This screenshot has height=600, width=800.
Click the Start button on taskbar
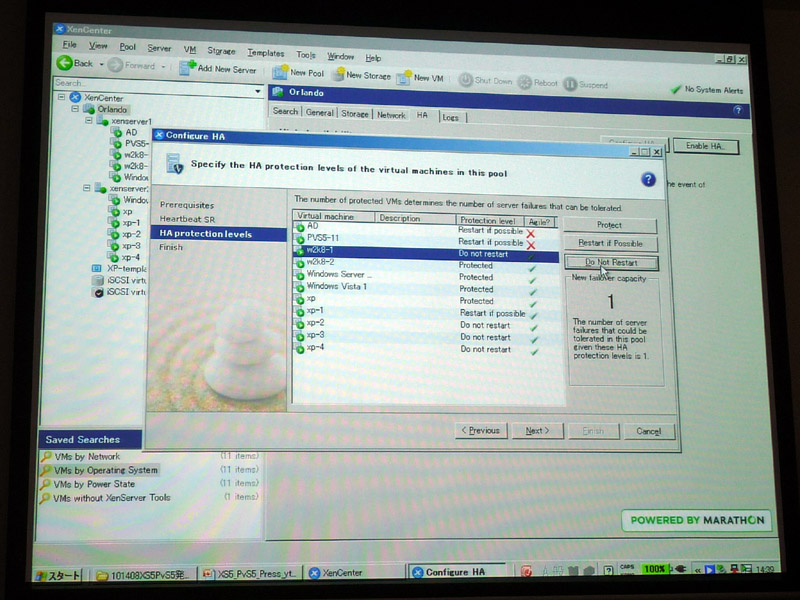57,576
